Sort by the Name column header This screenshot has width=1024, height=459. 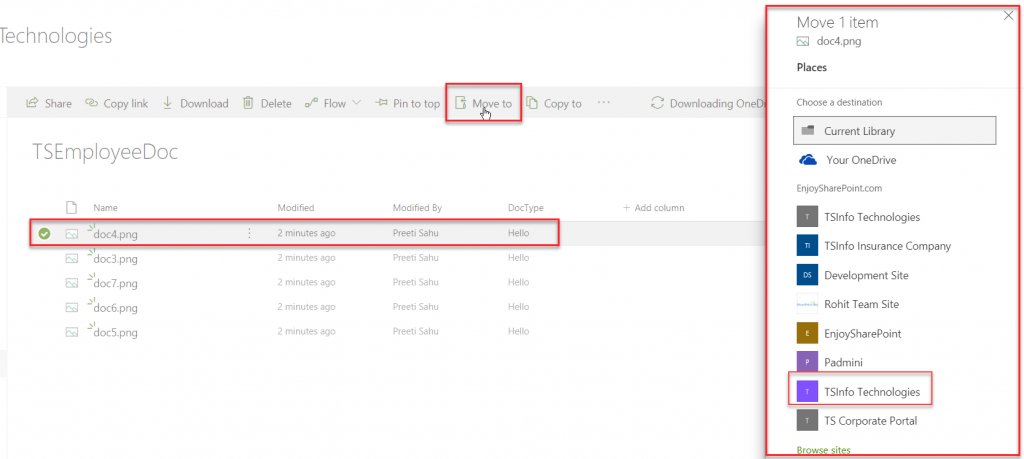click(105, 208)
